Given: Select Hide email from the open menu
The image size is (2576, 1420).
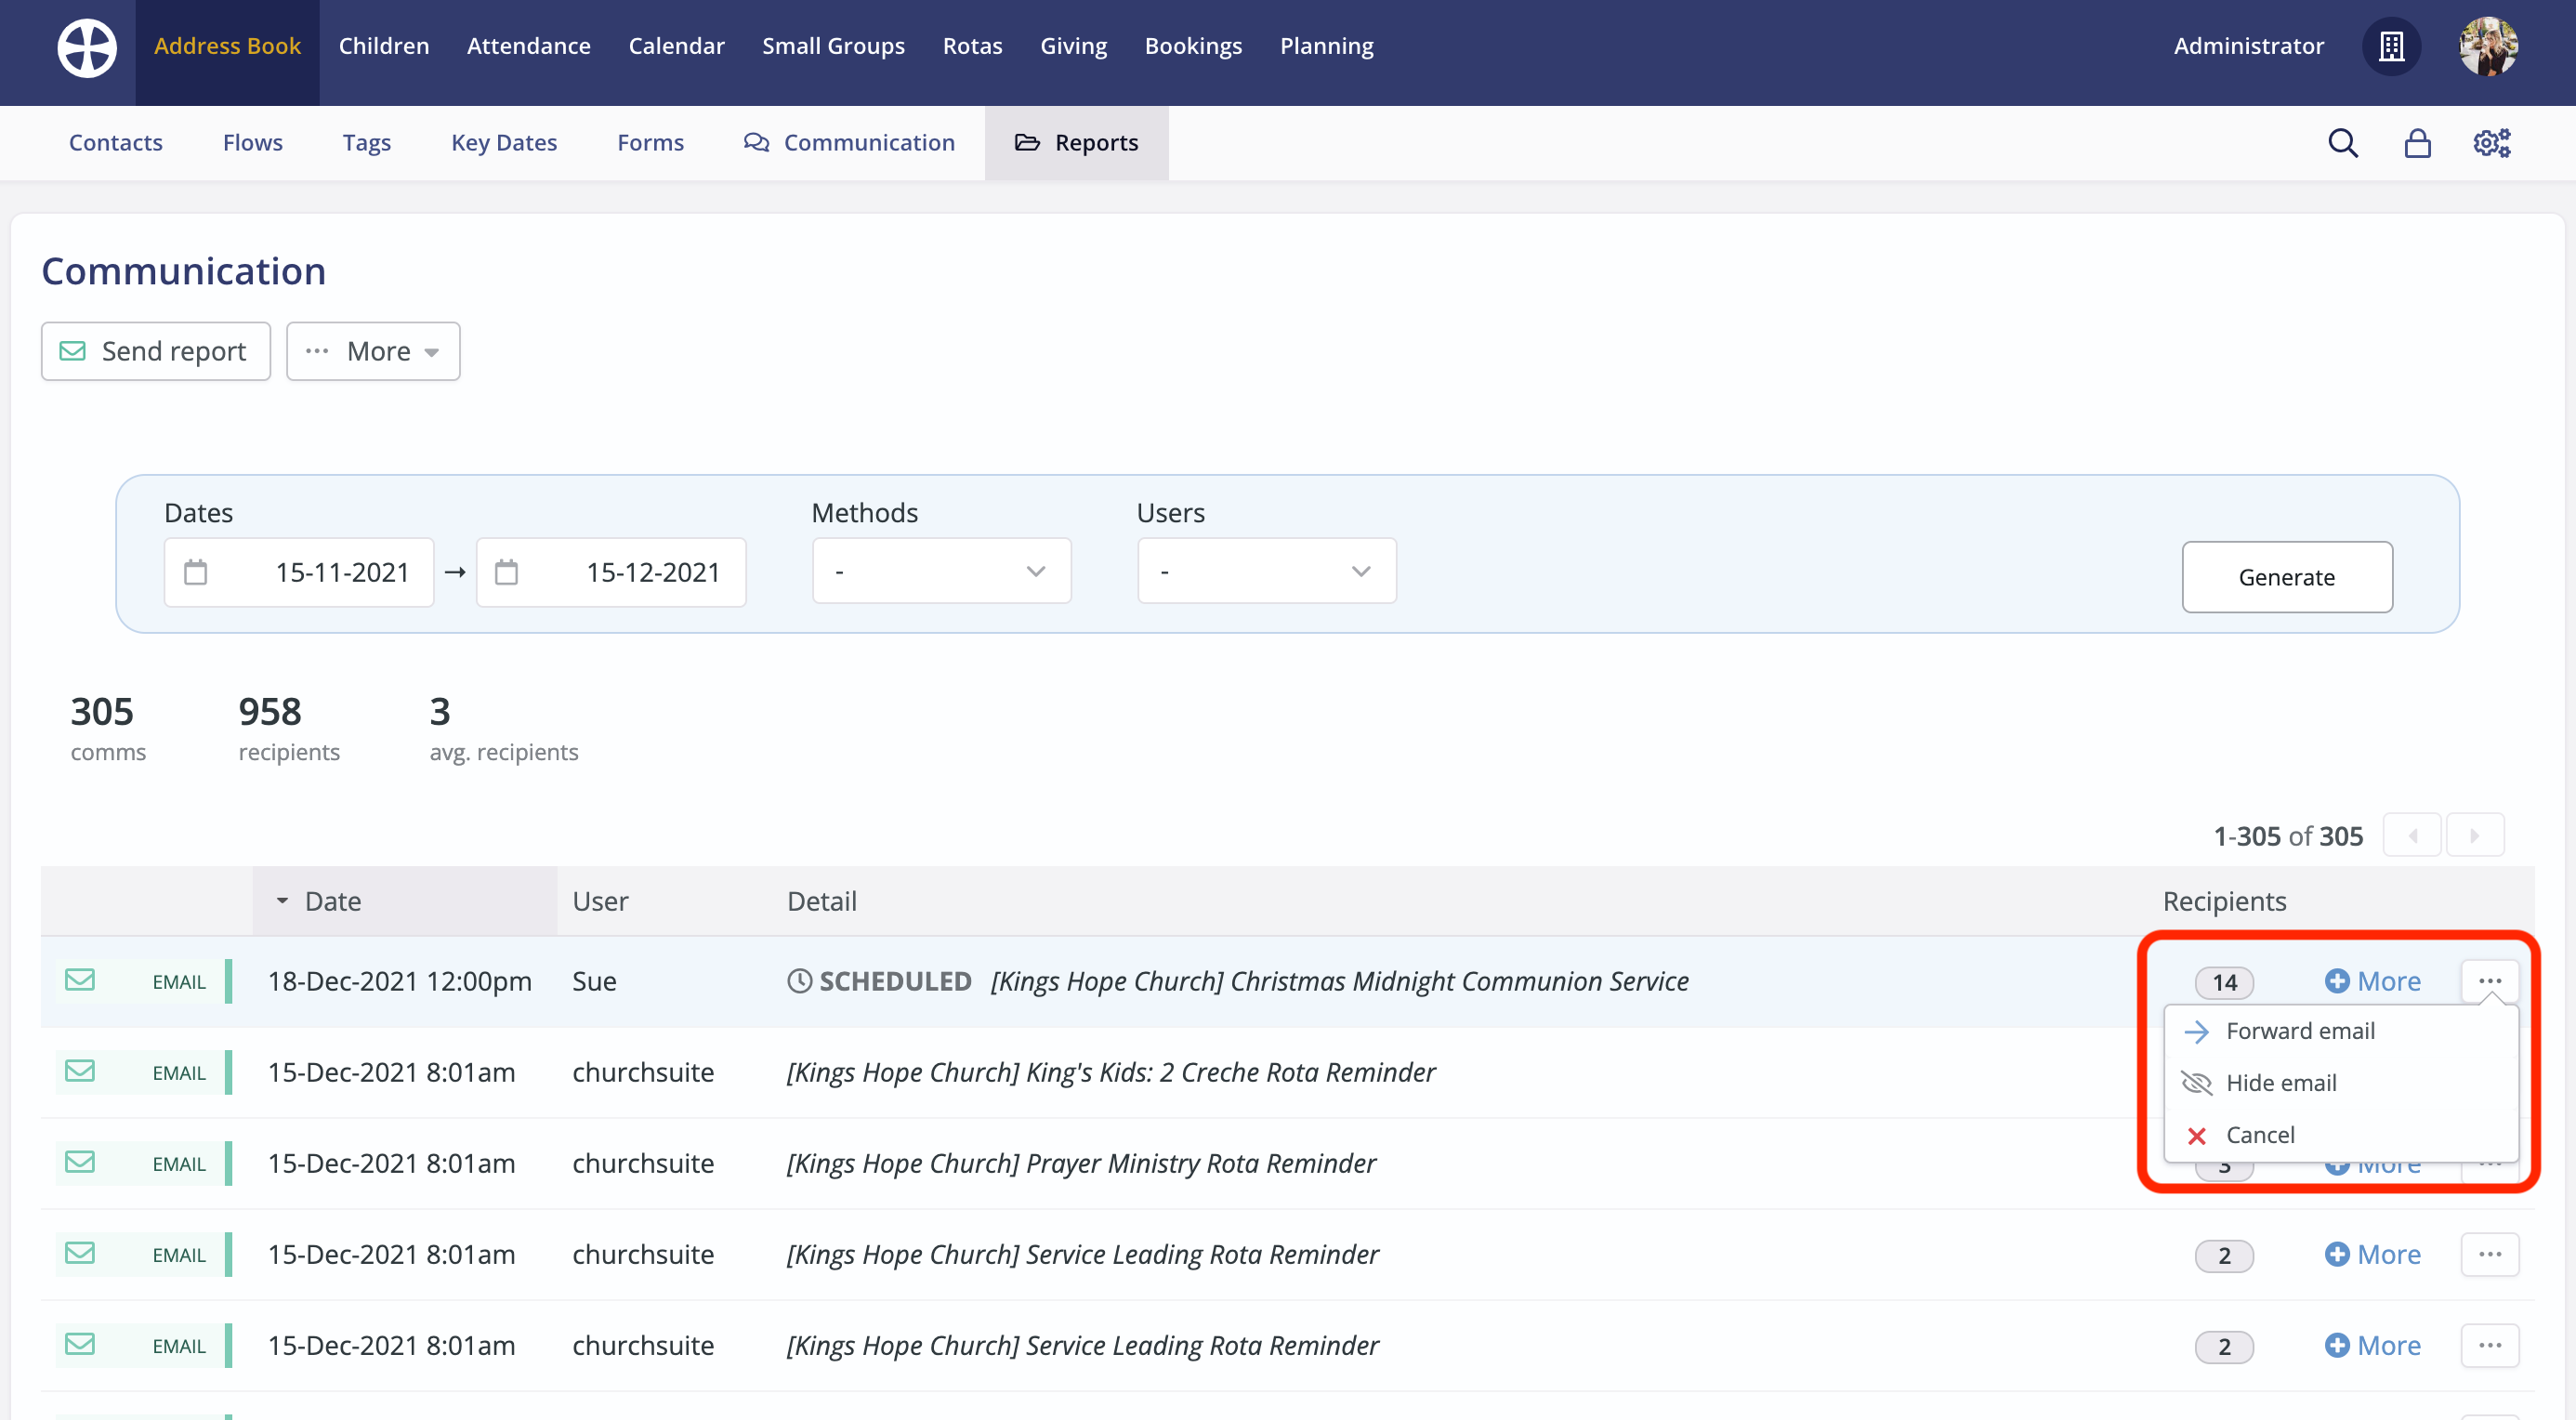Looking at the screenshot, I should click(x=2281, y=1082).
